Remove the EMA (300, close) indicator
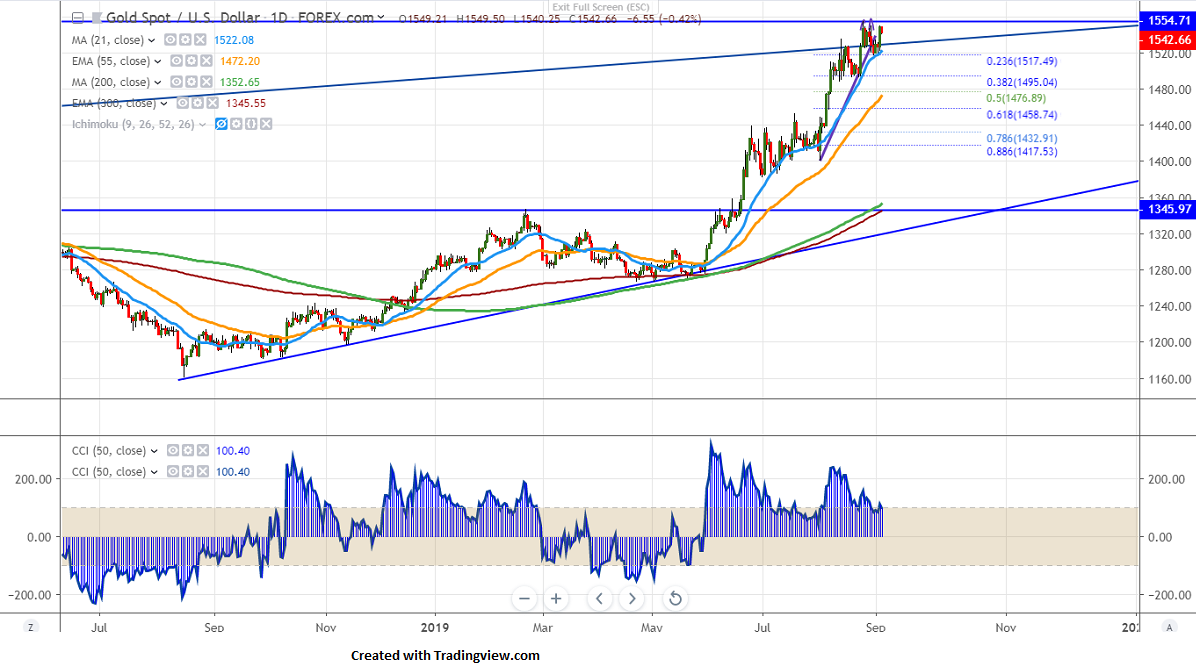This screenshot has height=663, width=1196. 212,103
